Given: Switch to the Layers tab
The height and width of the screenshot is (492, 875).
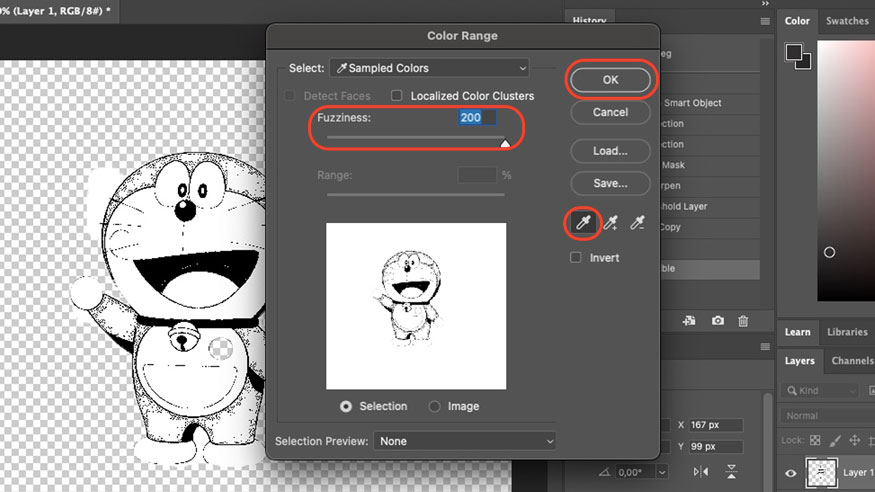Looking at the screenshot, I should coord(800,361).
